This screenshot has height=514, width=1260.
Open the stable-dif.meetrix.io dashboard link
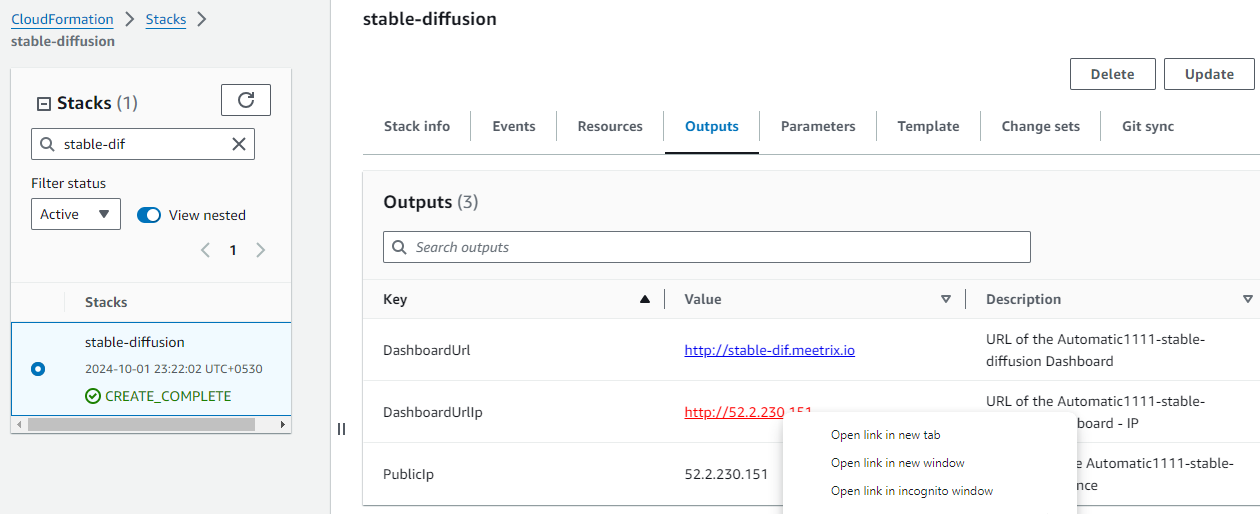pos(769,350)
